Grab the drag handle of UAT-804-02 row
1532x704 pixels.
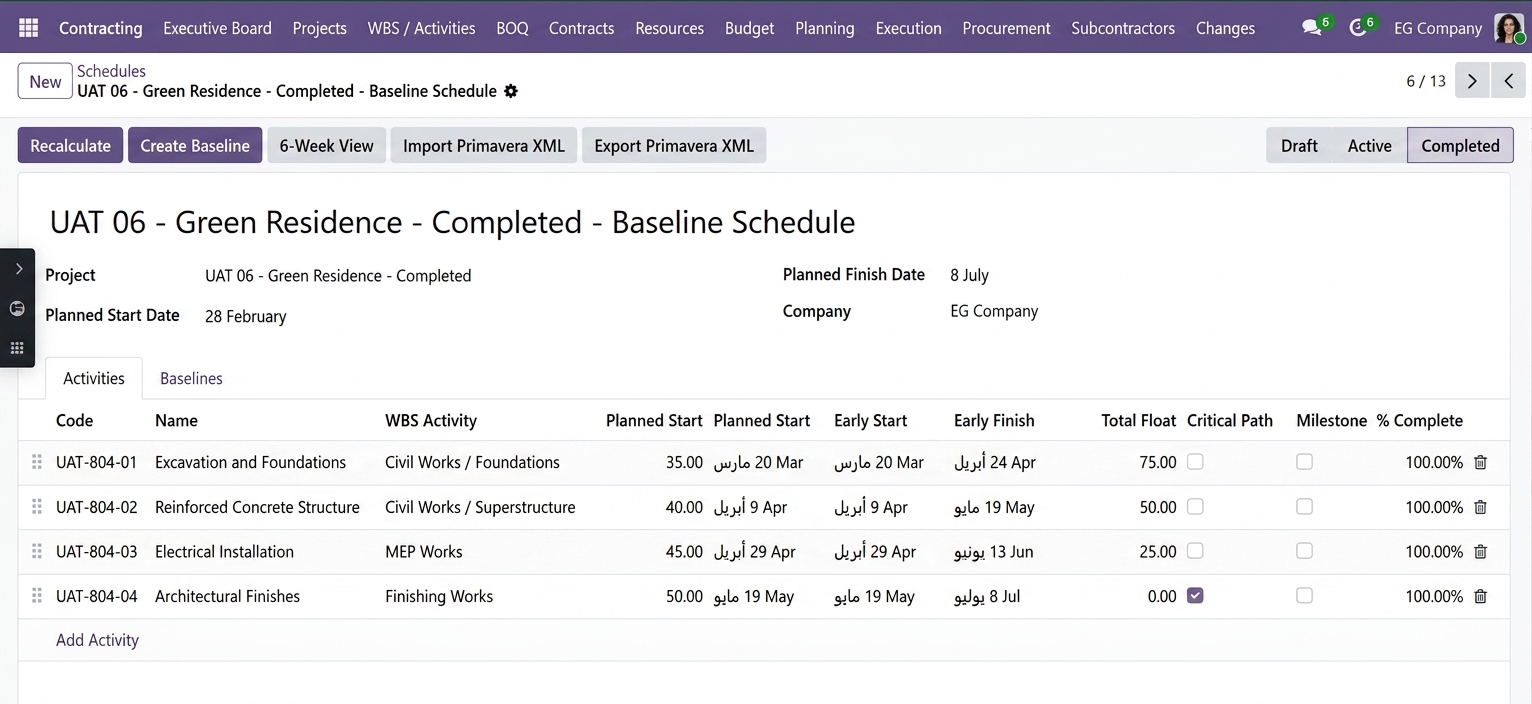[37, 507]
